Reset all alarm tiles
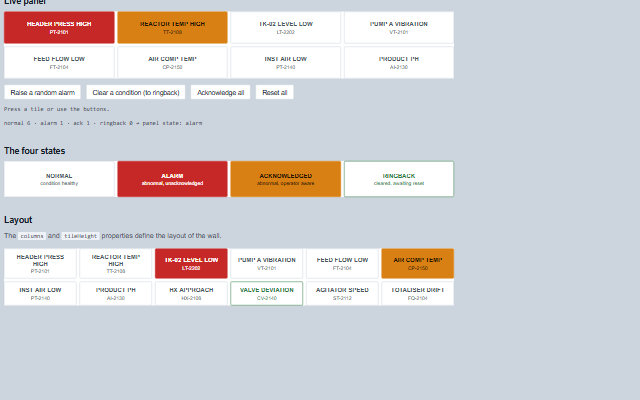640x400 pixels. pos(275,92)
